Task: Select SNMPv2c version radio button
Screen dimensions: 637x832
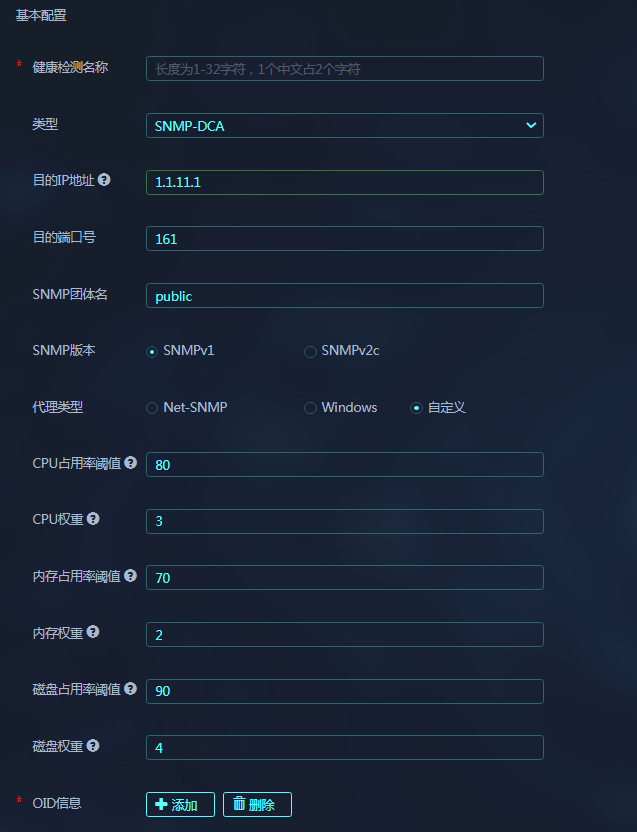Action: pos(311,351)
